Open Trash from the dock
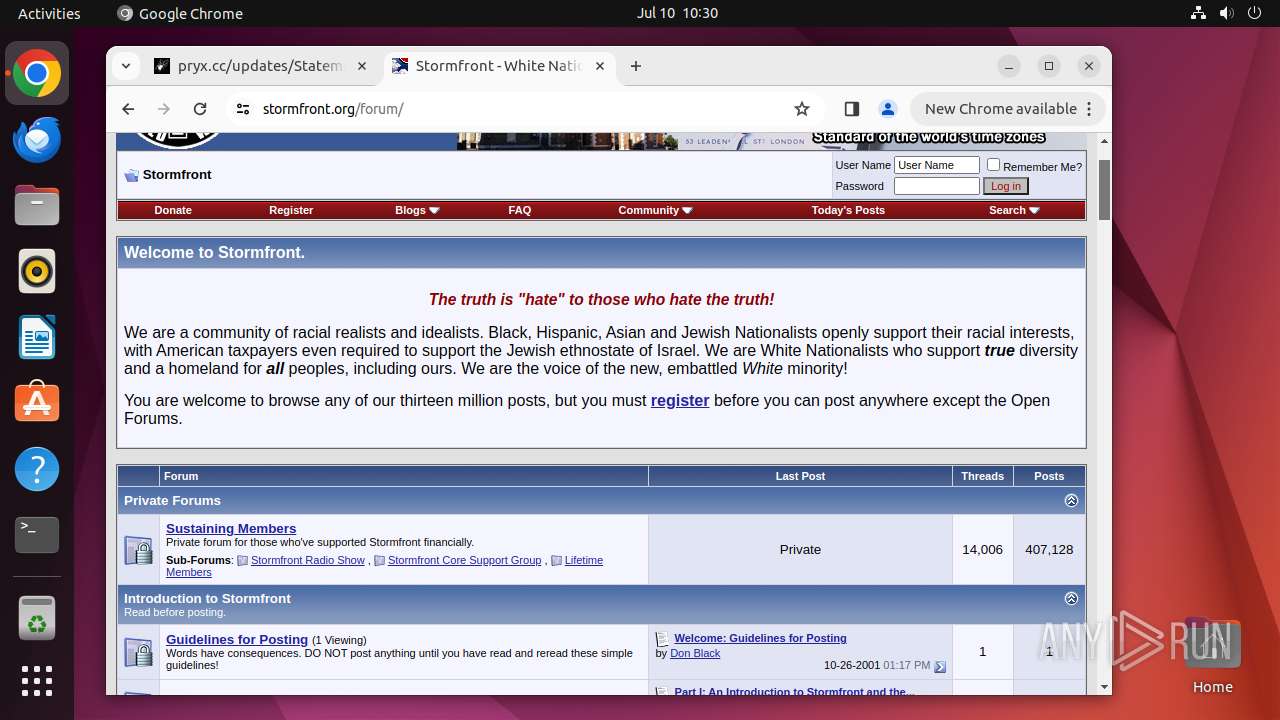 (37, 618)
